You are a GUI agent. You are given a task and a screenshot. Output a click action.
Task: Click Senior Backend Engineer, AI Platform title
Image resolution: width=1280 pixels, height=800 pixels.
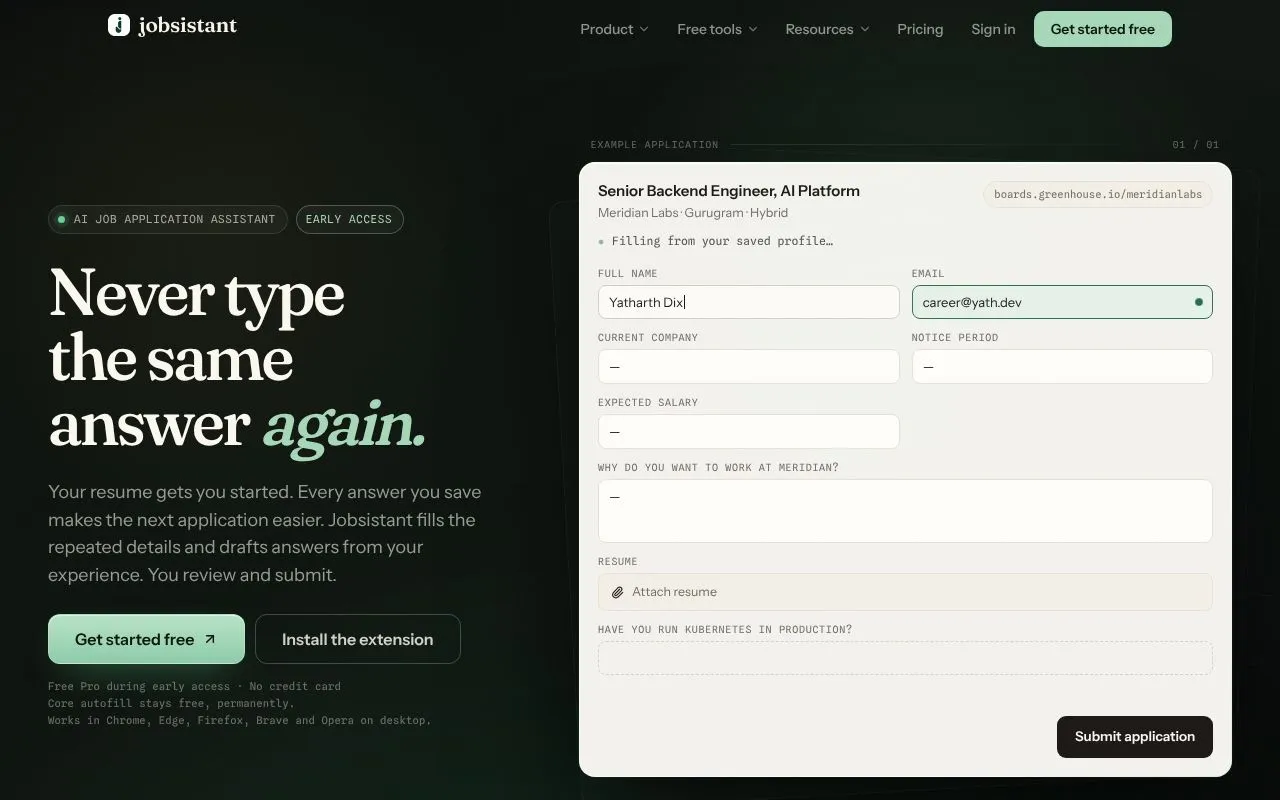point(729,191)
